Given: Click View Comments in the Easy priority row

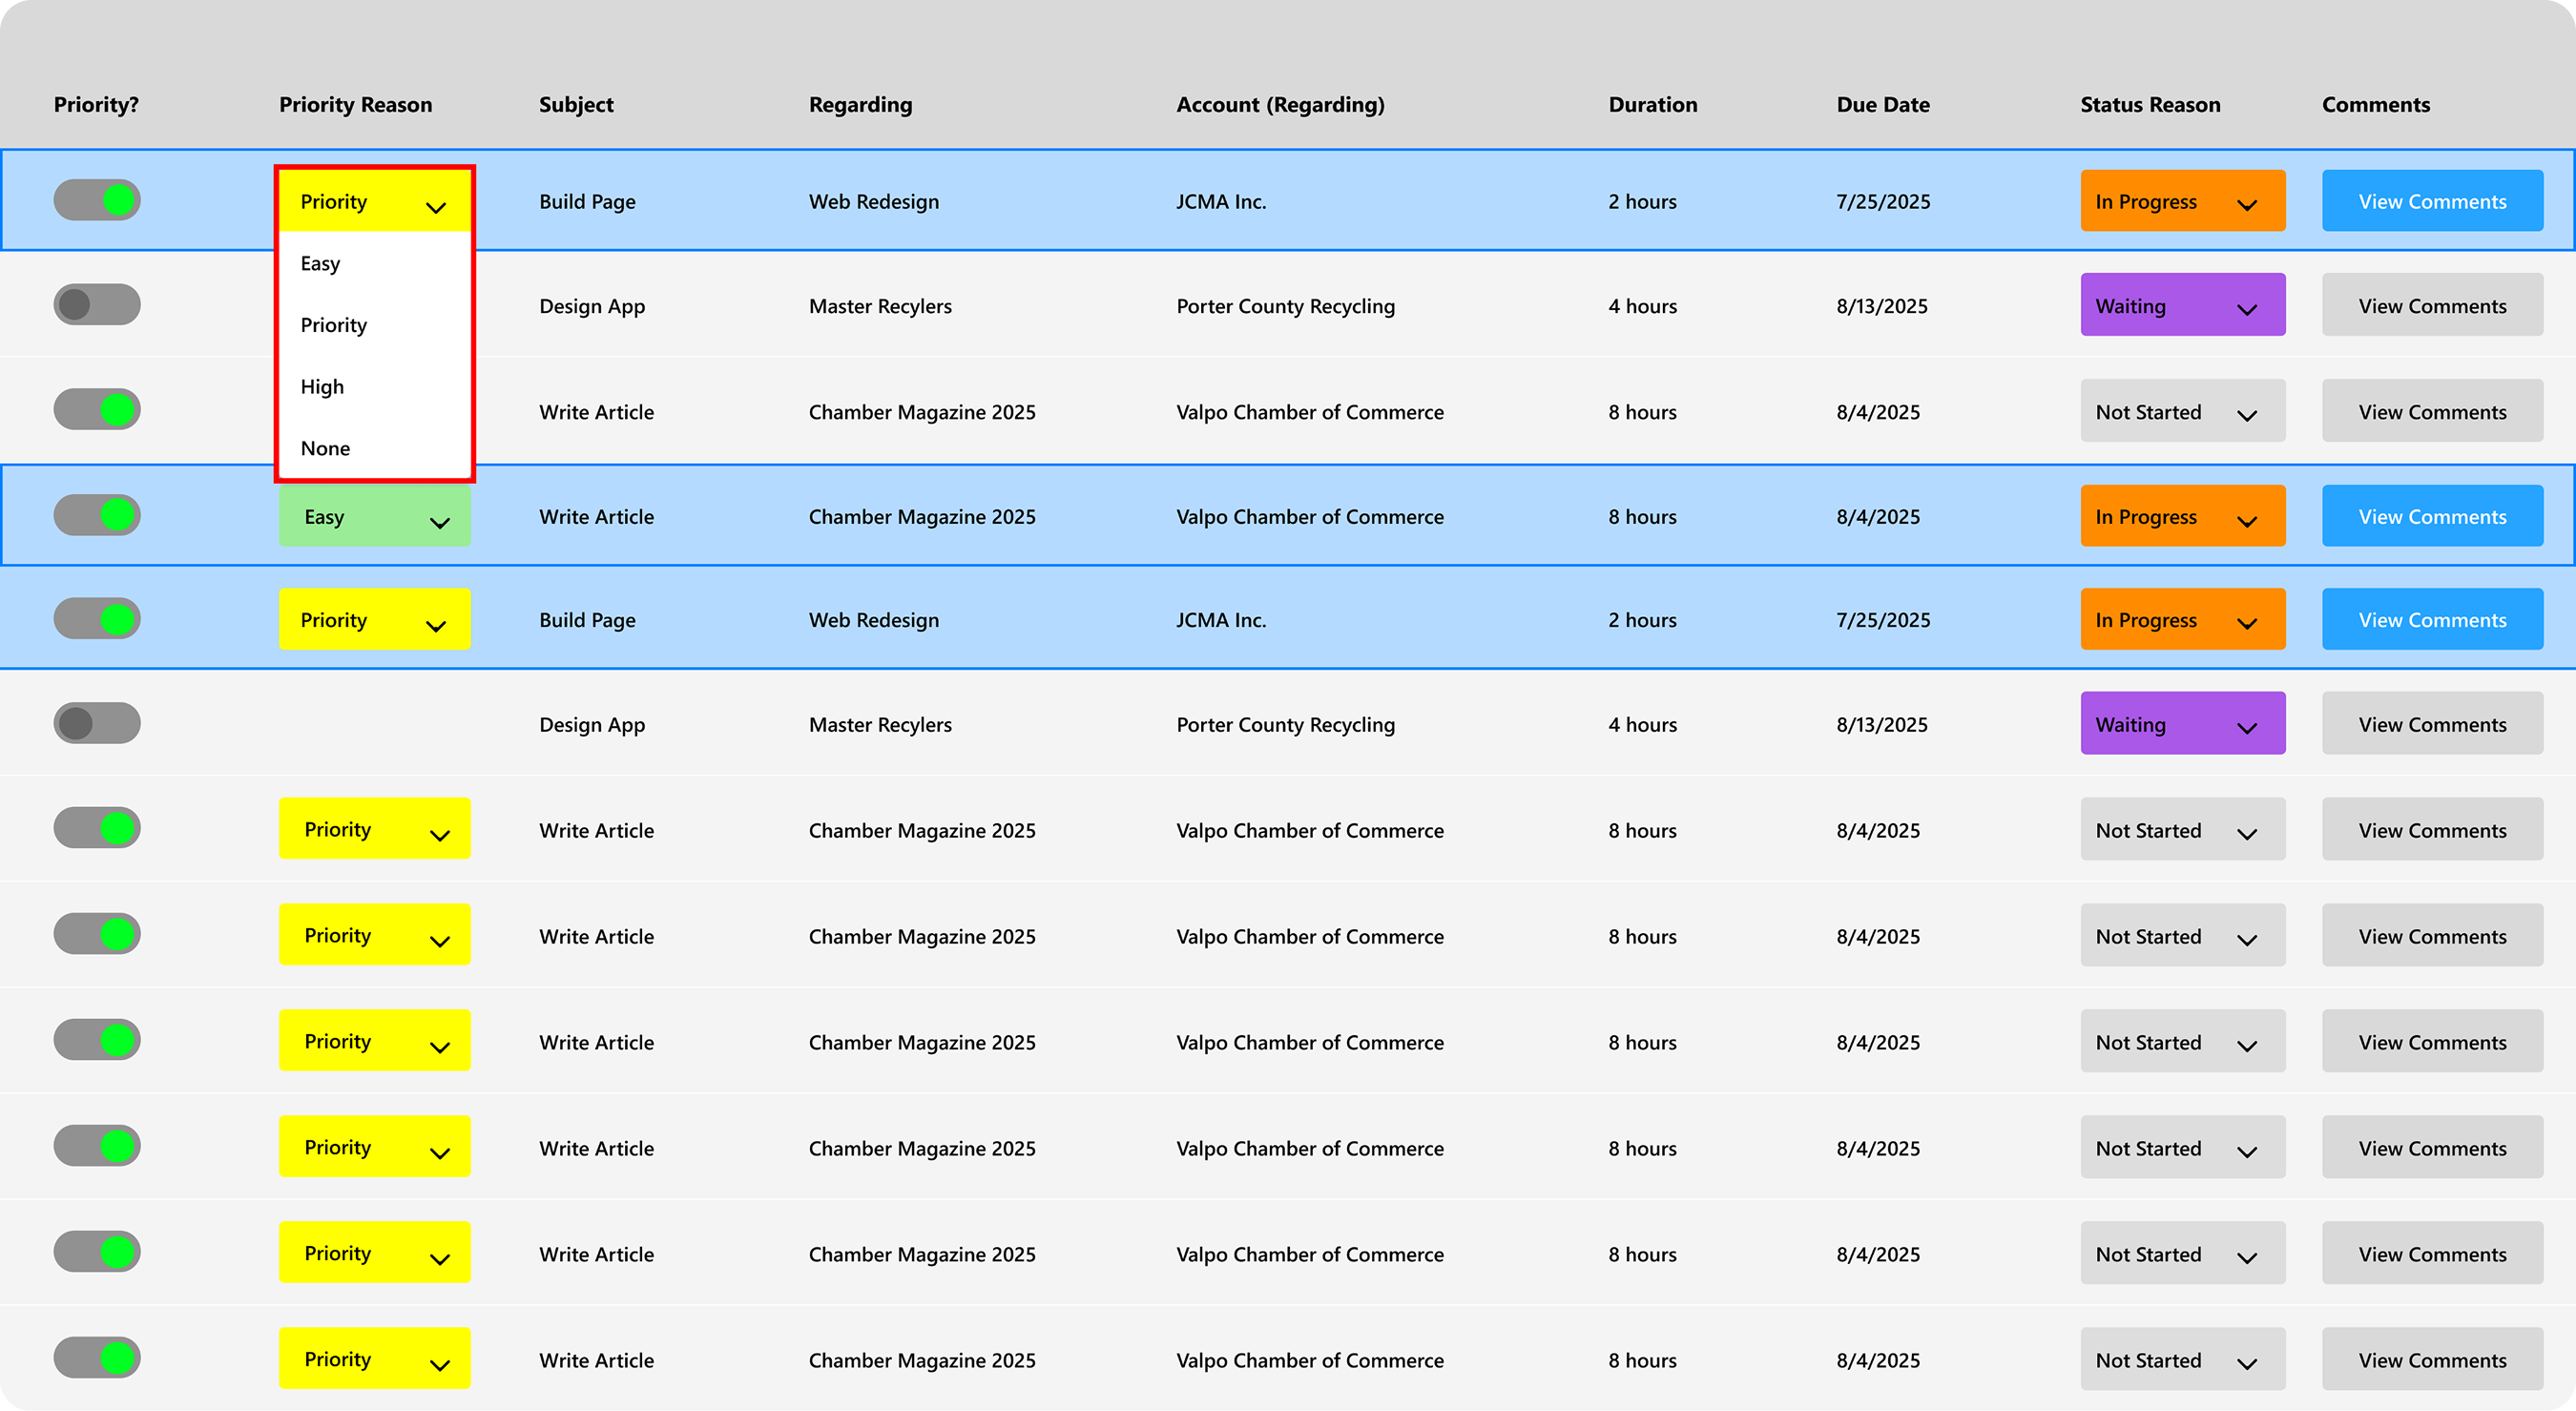Looking at the screenshot, I should 2432,517.
